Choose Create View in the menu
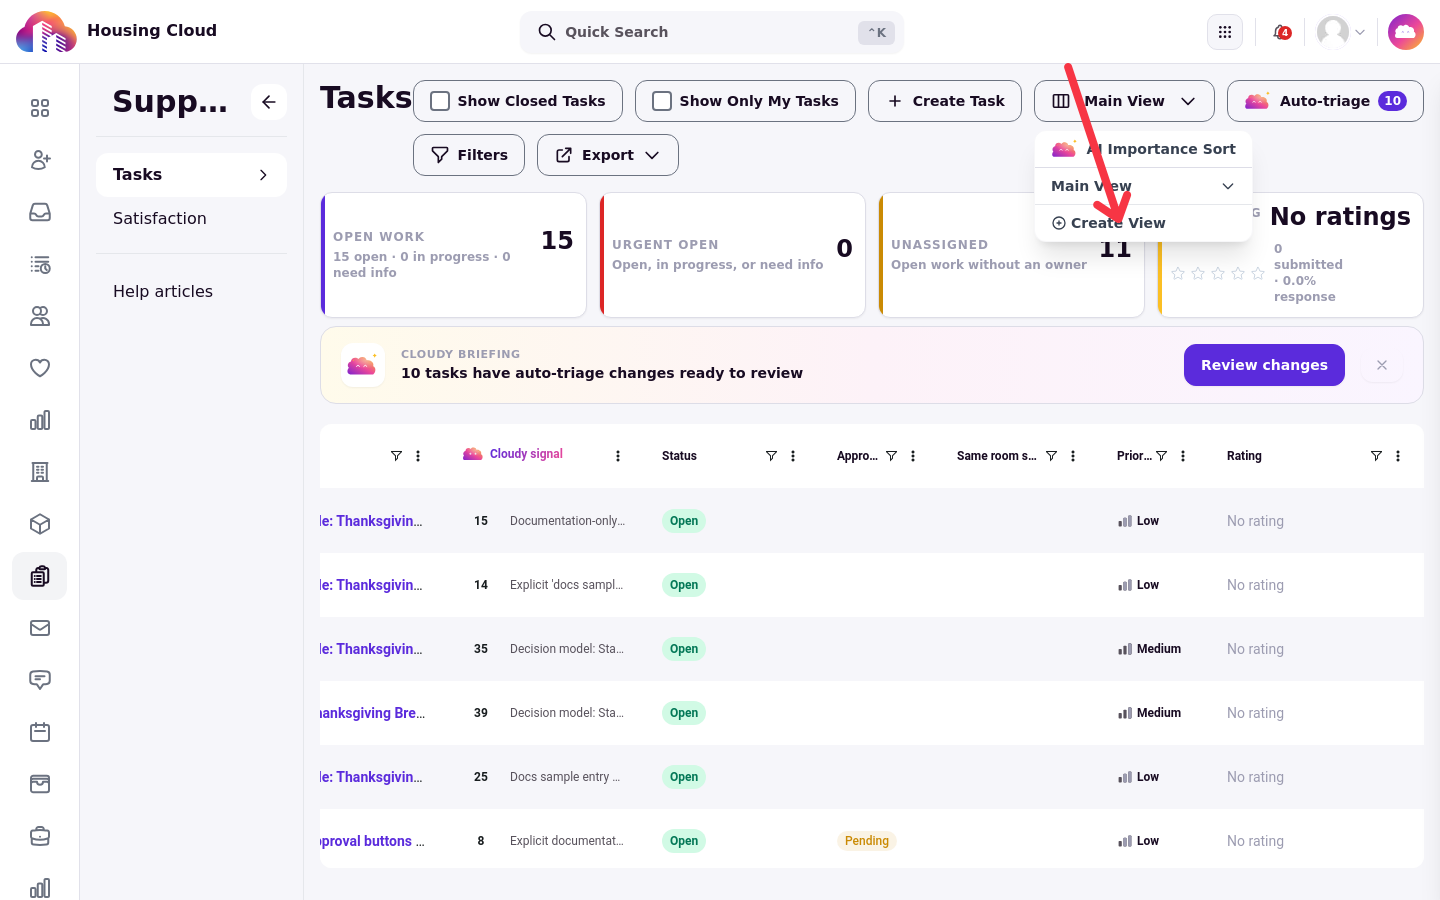The height and width of the screenshot is (900, 1440). [x=1143, y=223]
